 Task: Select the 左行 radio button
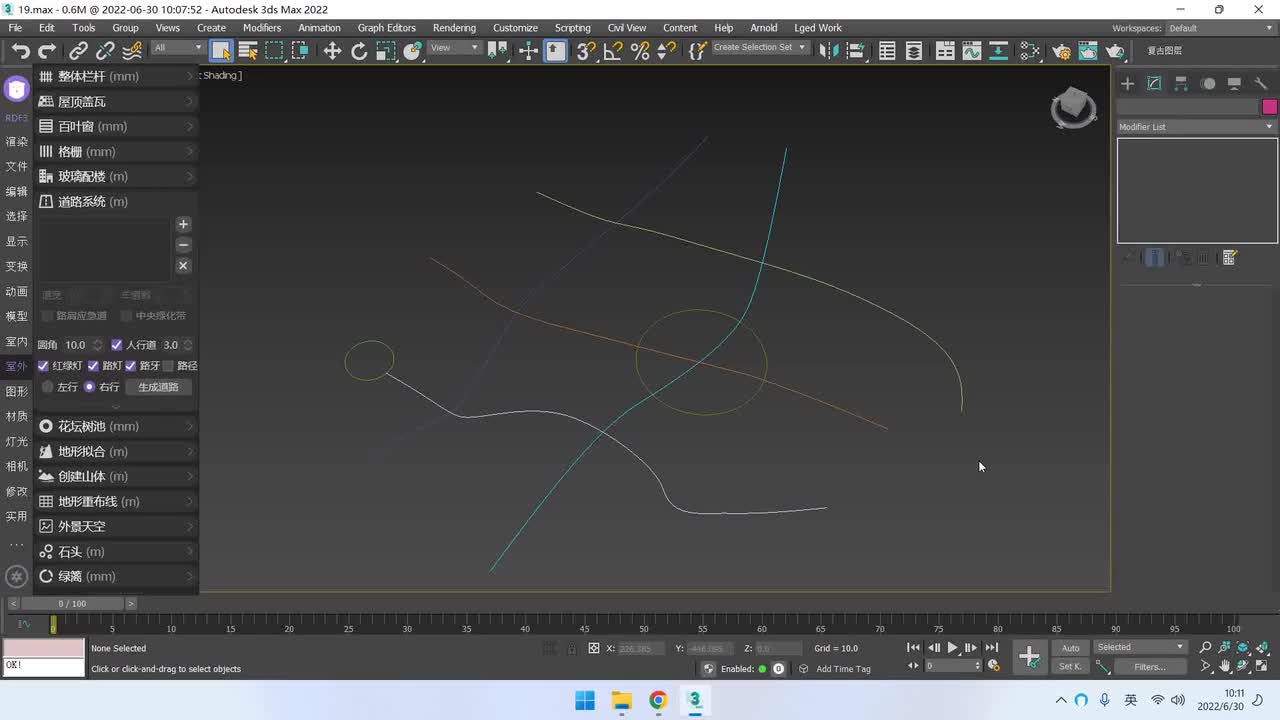coord(47,387)
